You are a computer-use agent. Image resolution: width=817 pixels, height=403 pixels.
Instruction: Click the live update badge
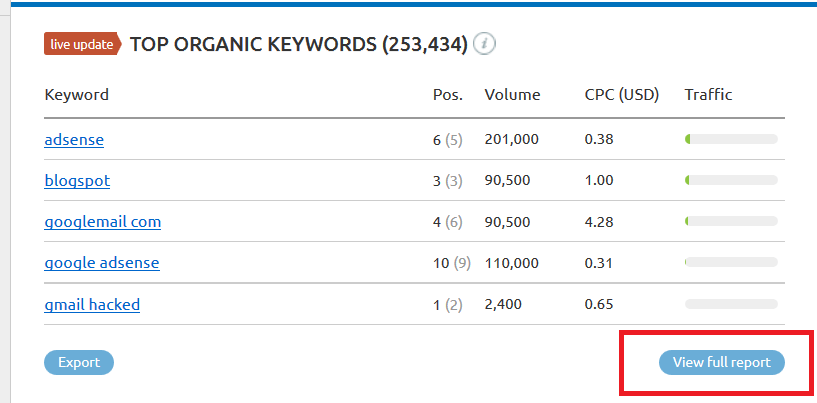[82, 44]
